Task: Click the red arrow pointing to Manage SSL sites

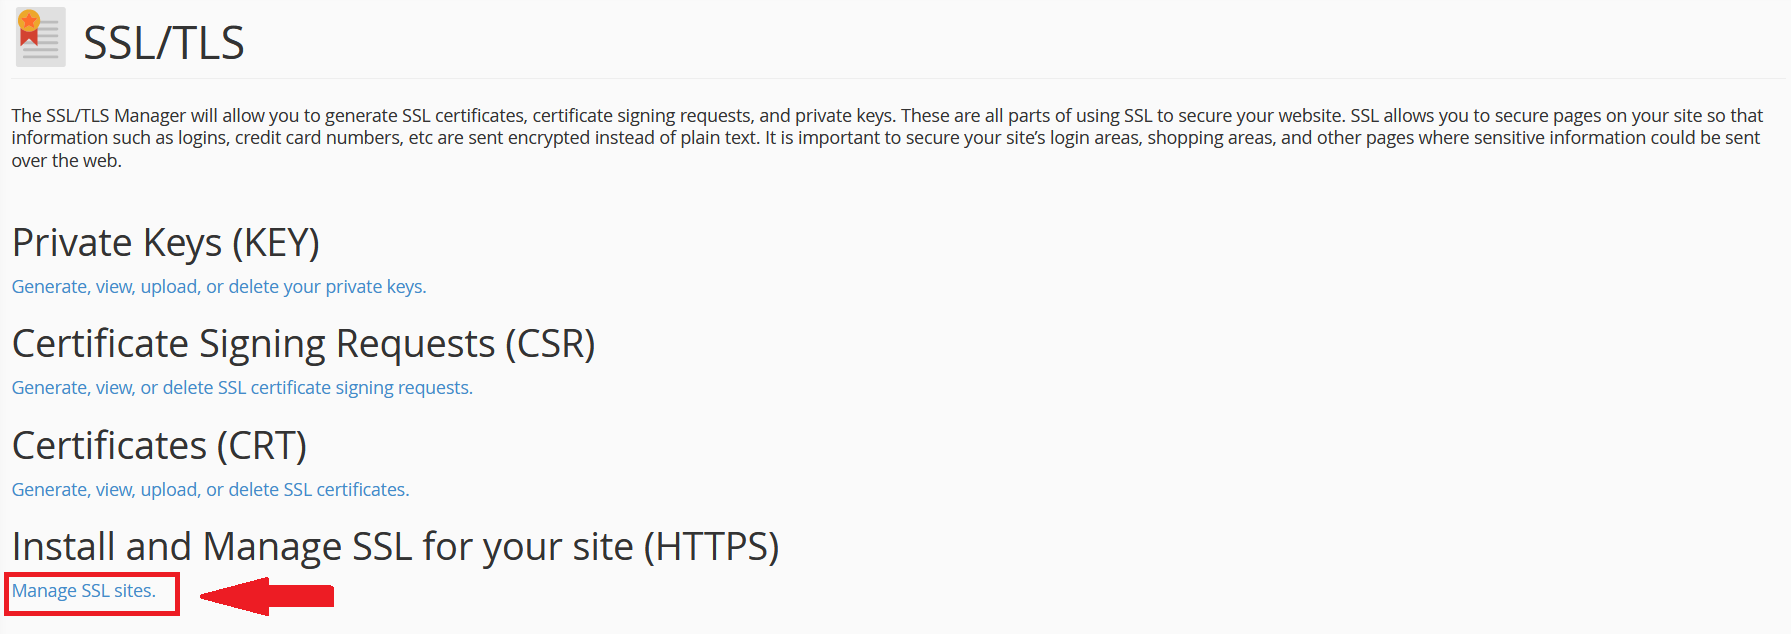Action: [267, 596]
